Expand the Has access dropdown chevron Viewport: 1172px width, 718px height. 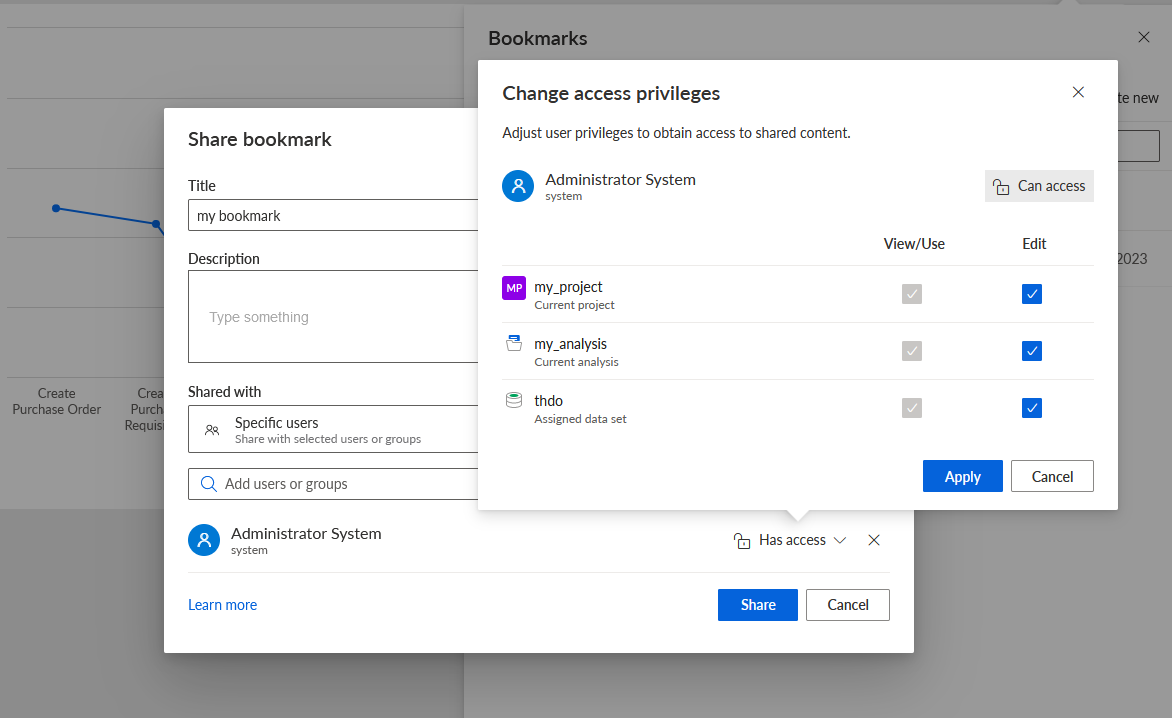click(840, 540)
